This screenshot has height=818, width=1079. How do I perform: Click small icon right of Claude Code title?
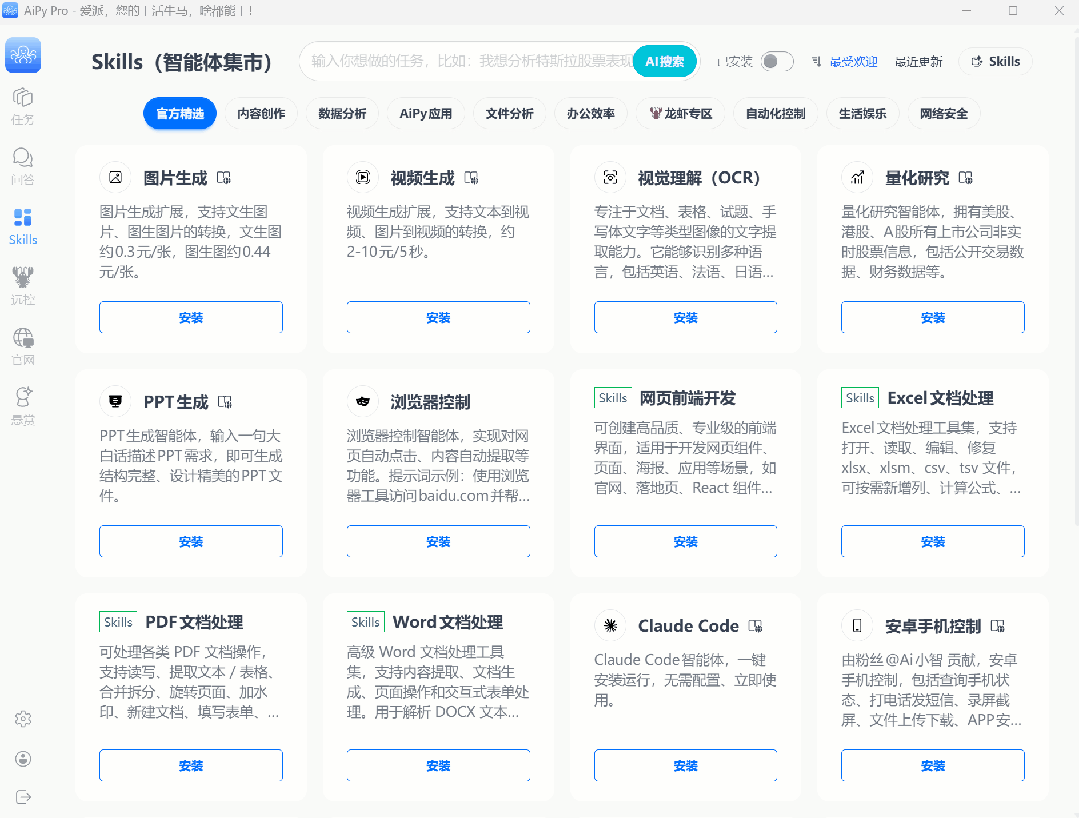click(x=756, y=626)
